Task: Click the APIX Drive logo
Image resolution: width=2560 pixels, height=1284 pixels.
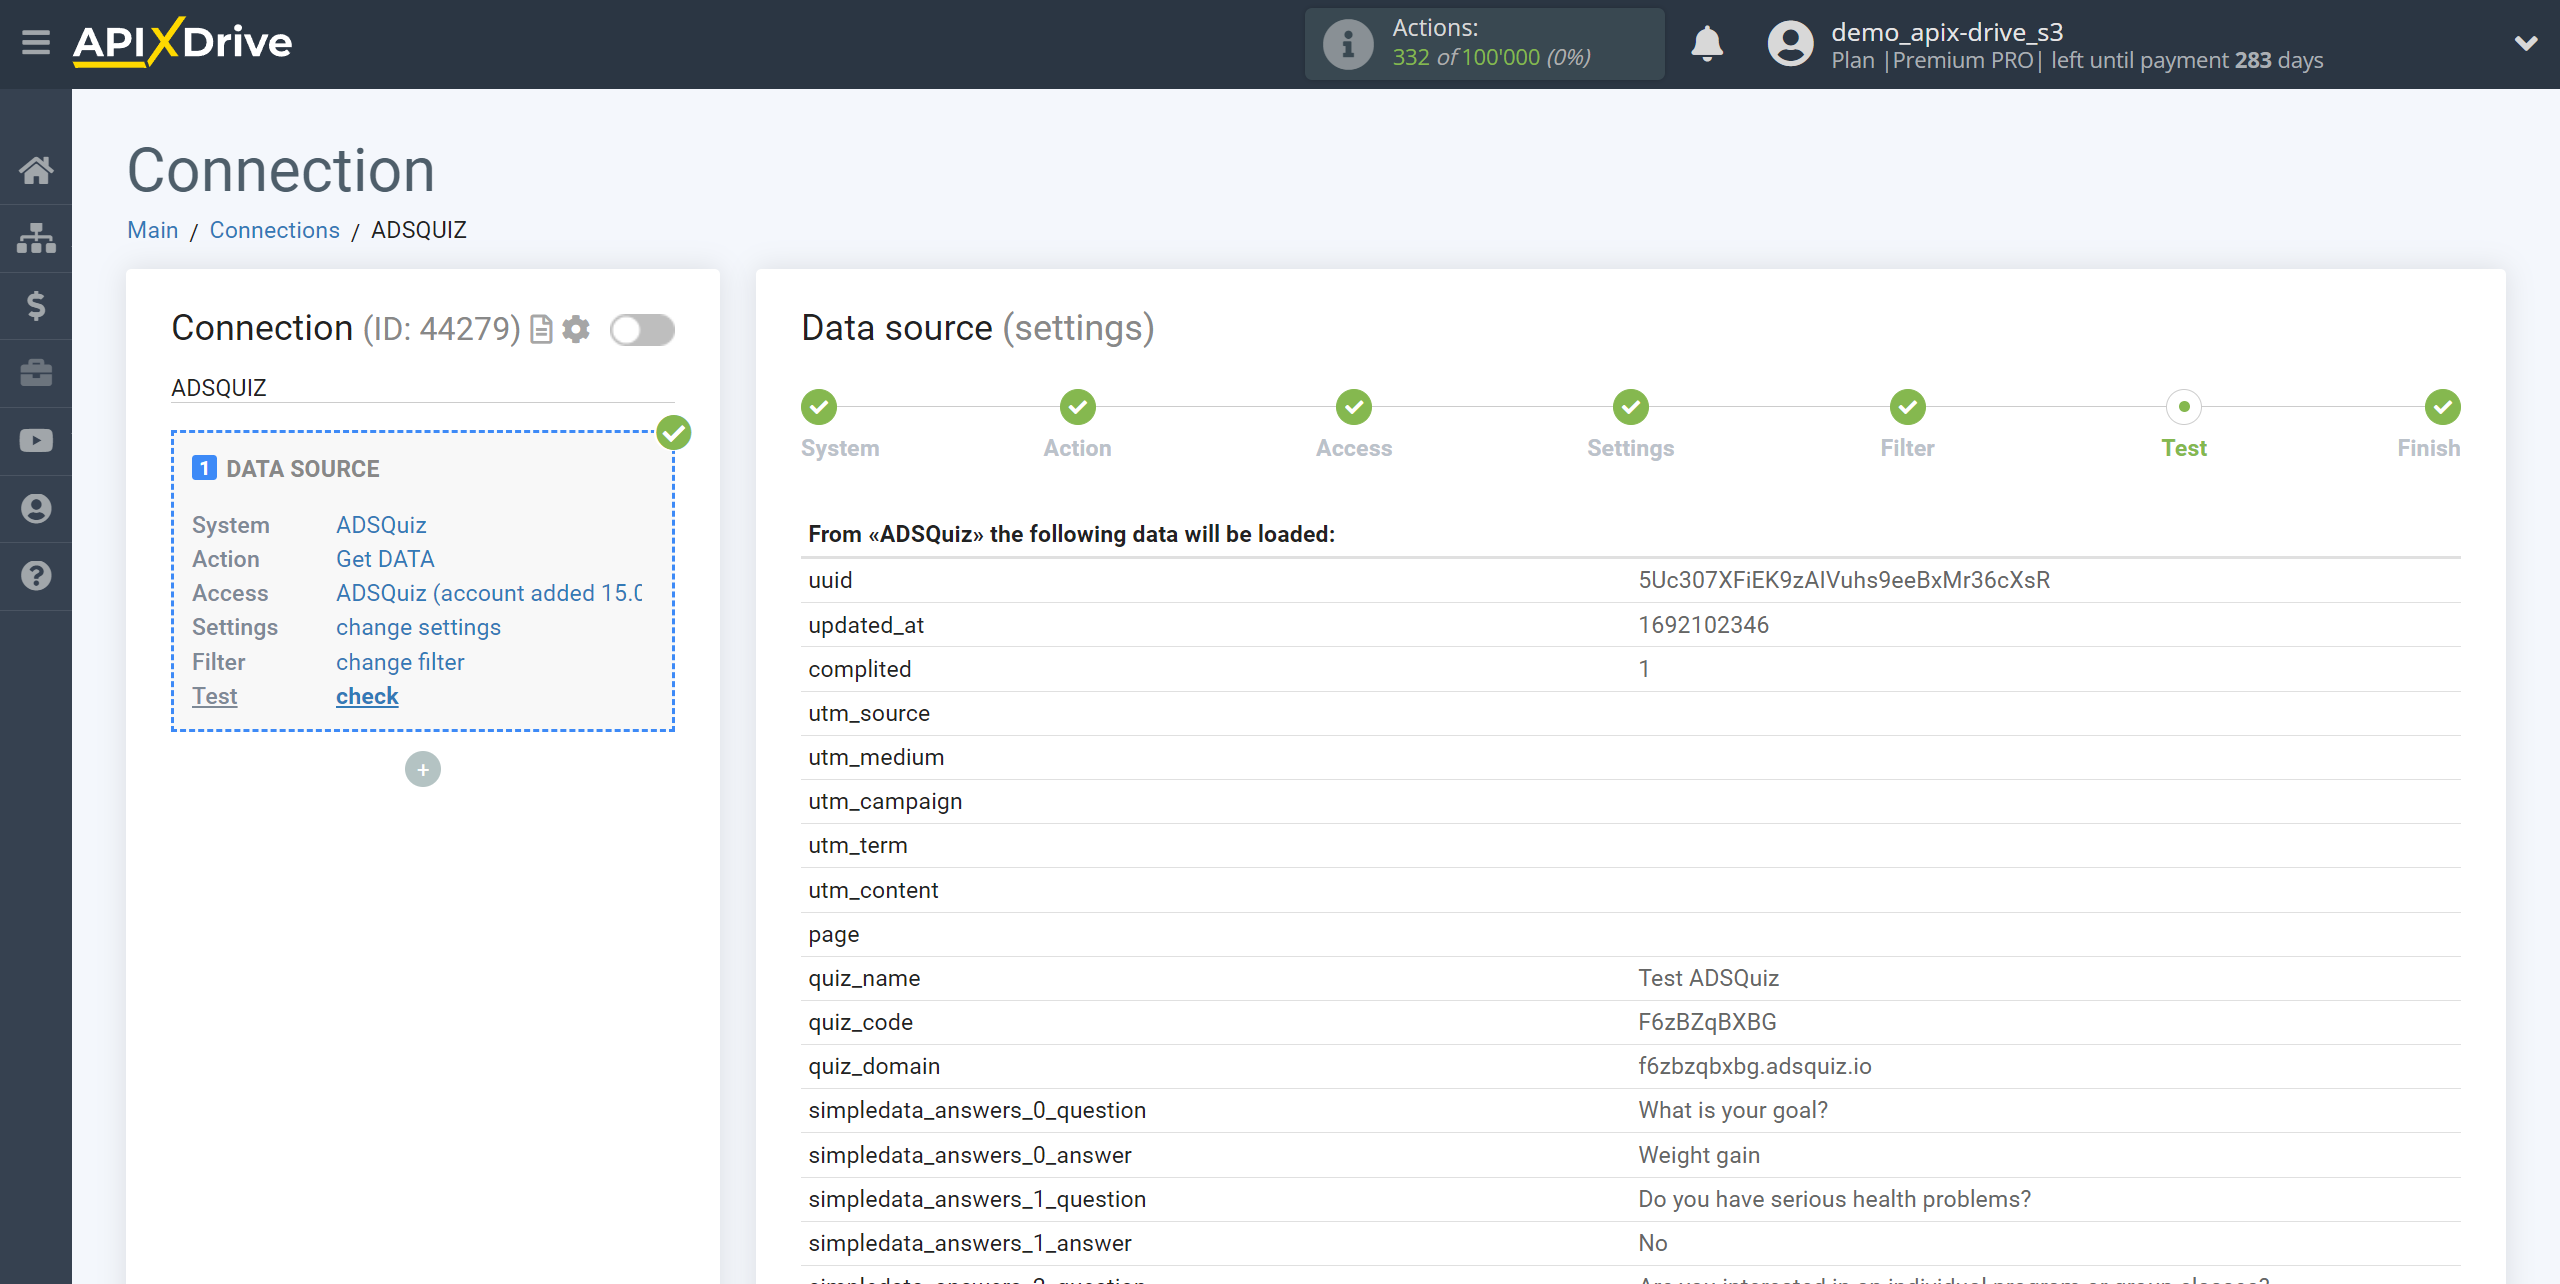Action: pos(183,42)
